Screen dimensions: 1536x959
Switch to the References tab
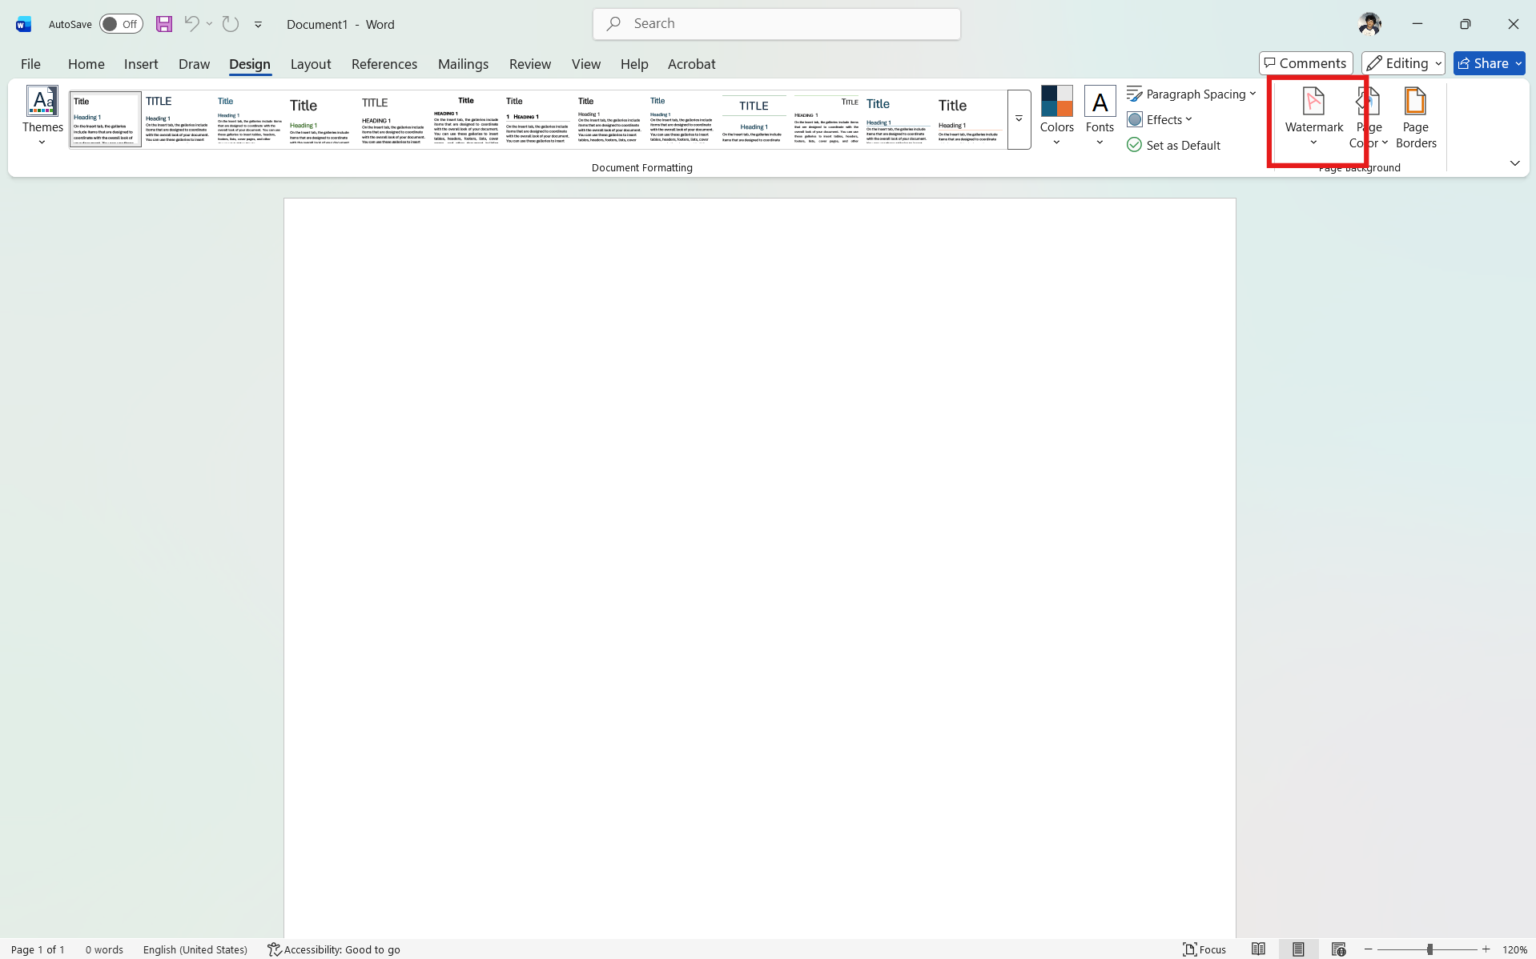pyautogui.click(x=384, y=64)
